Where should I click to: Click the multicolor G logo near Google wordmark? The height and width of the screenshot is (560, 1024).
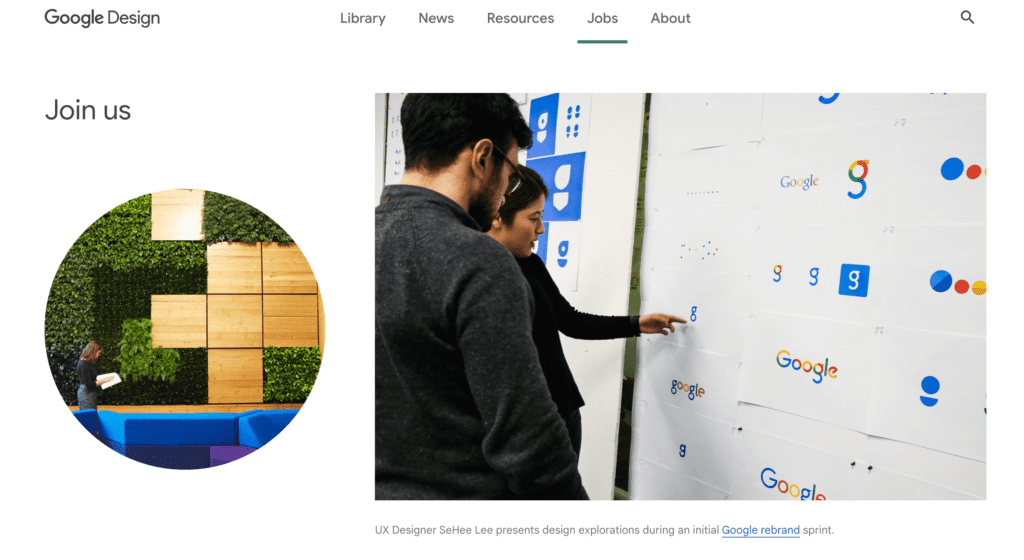click(x=859, y=179)
